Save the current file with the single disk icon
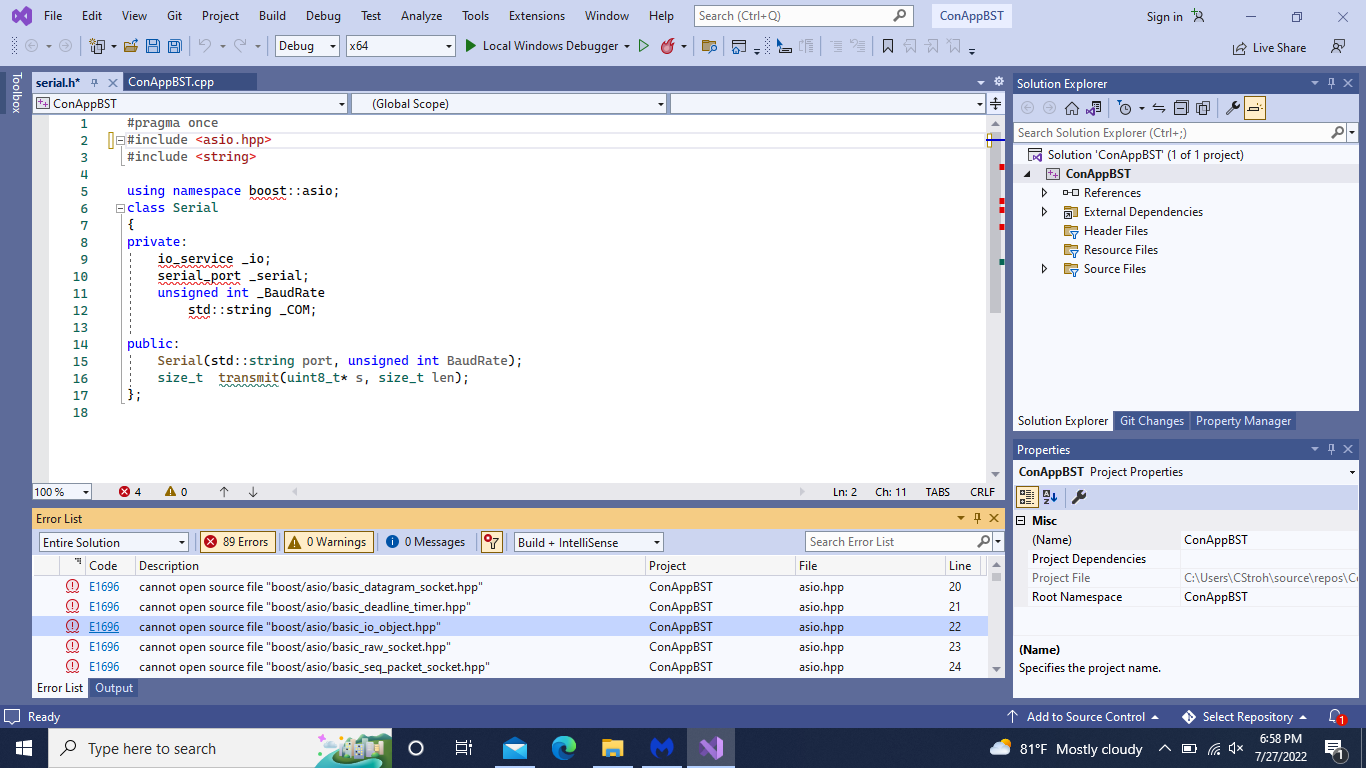 (153, 46)
